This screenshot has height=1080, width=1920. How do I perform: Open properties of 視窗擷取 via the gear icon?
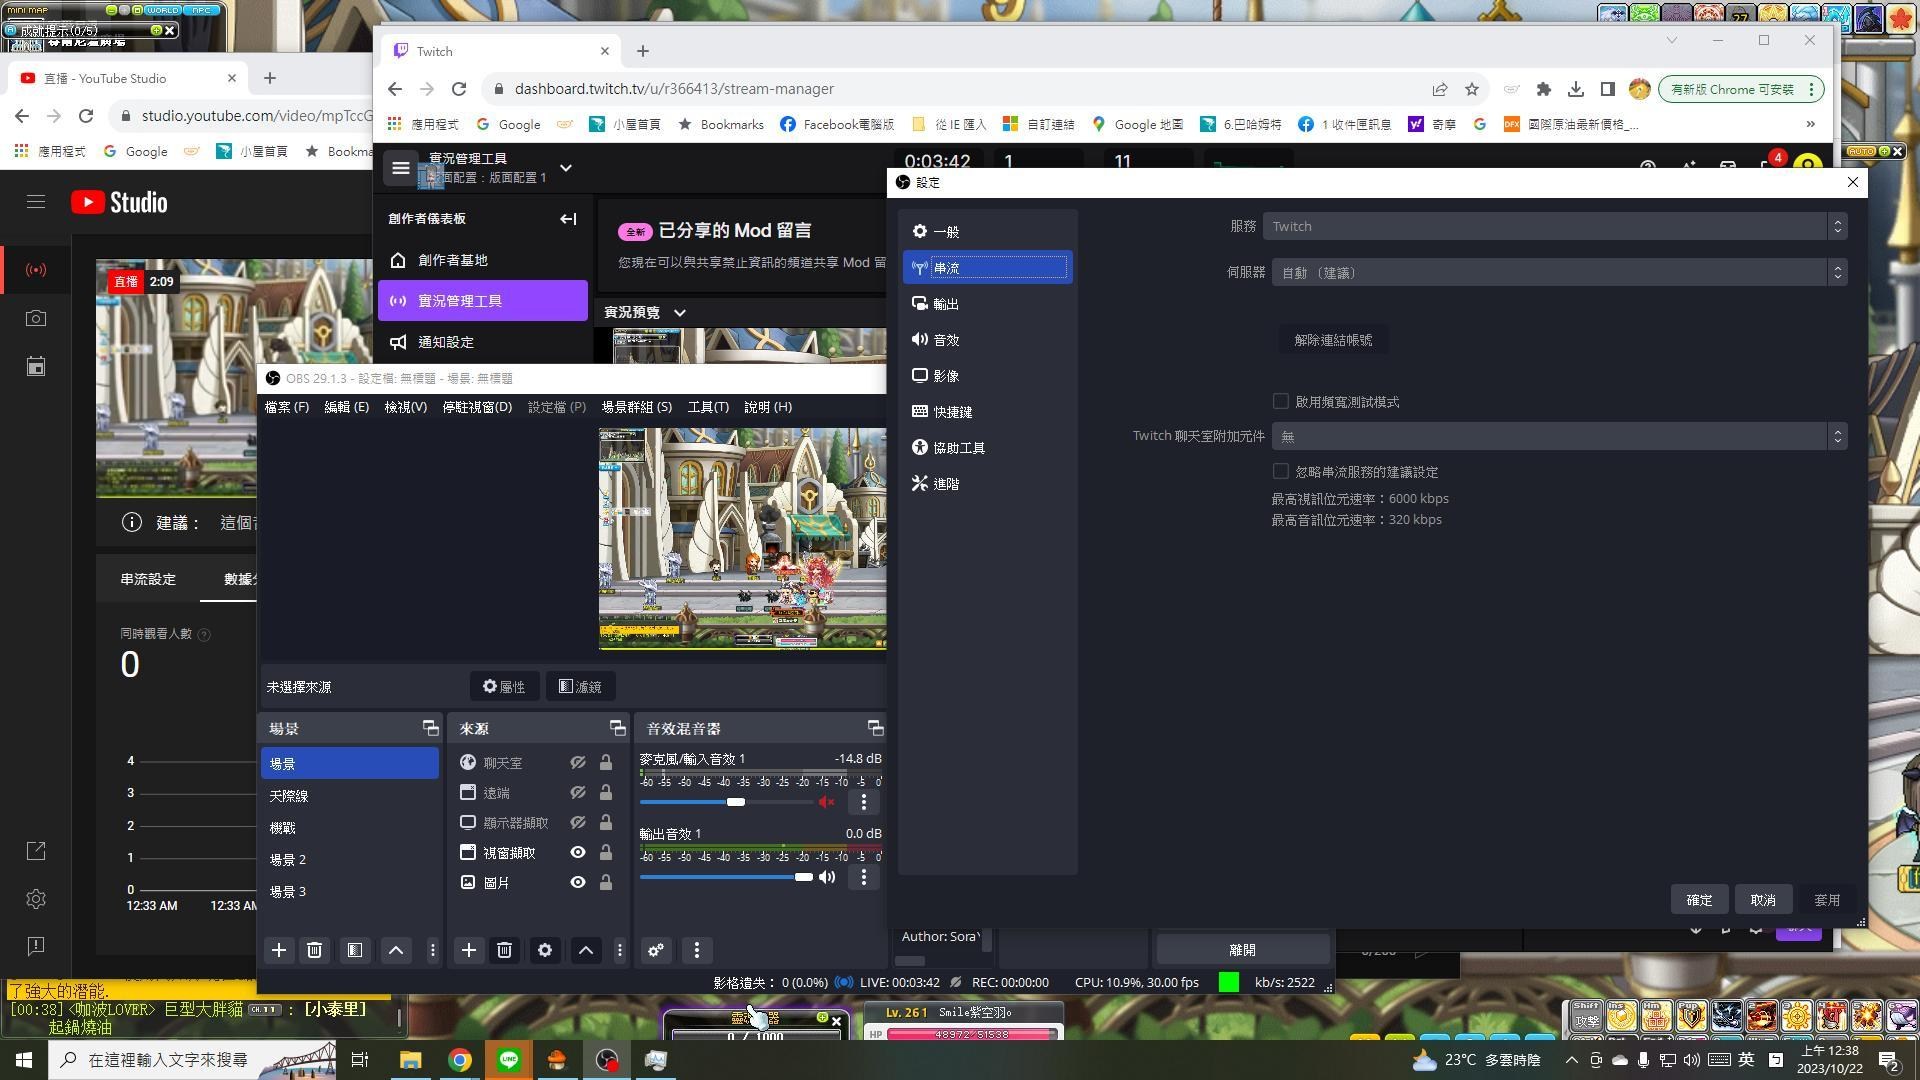(544, 950)
